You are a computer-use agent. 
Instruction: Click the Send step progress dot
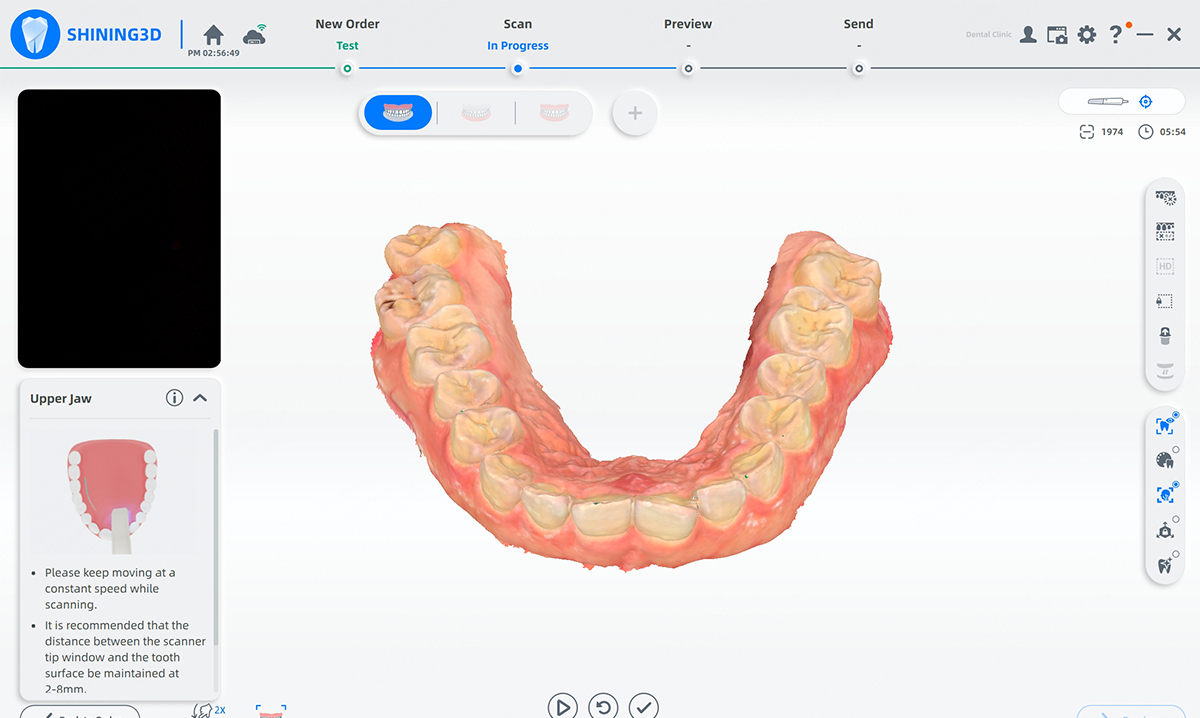click(858, 69)
